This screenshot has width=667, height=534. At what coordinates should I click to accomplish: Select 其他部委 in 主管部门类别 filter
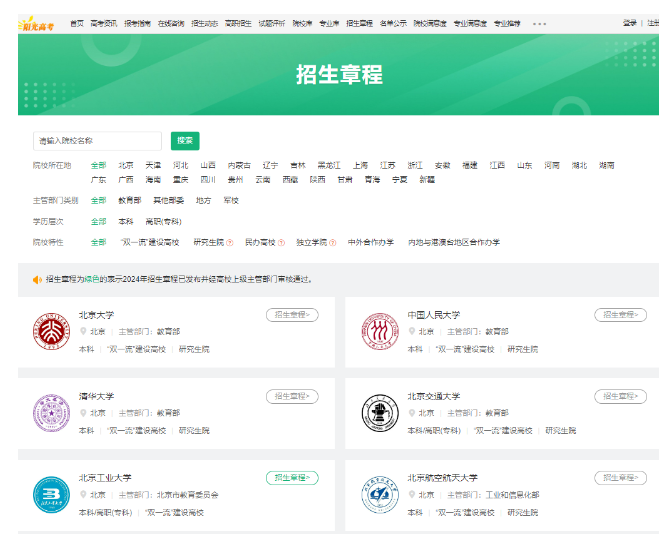[168, 200]
